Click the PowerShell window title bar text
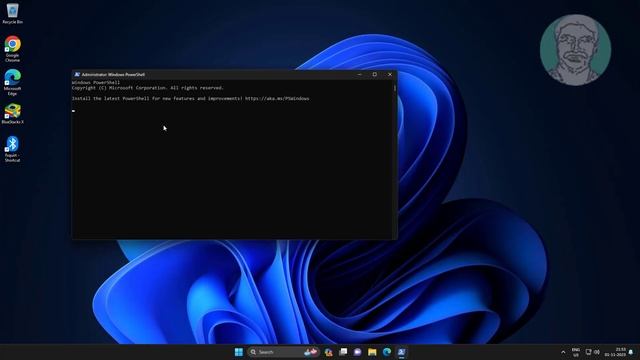This screenshot has height=360, width=640. tap(113, 75)
